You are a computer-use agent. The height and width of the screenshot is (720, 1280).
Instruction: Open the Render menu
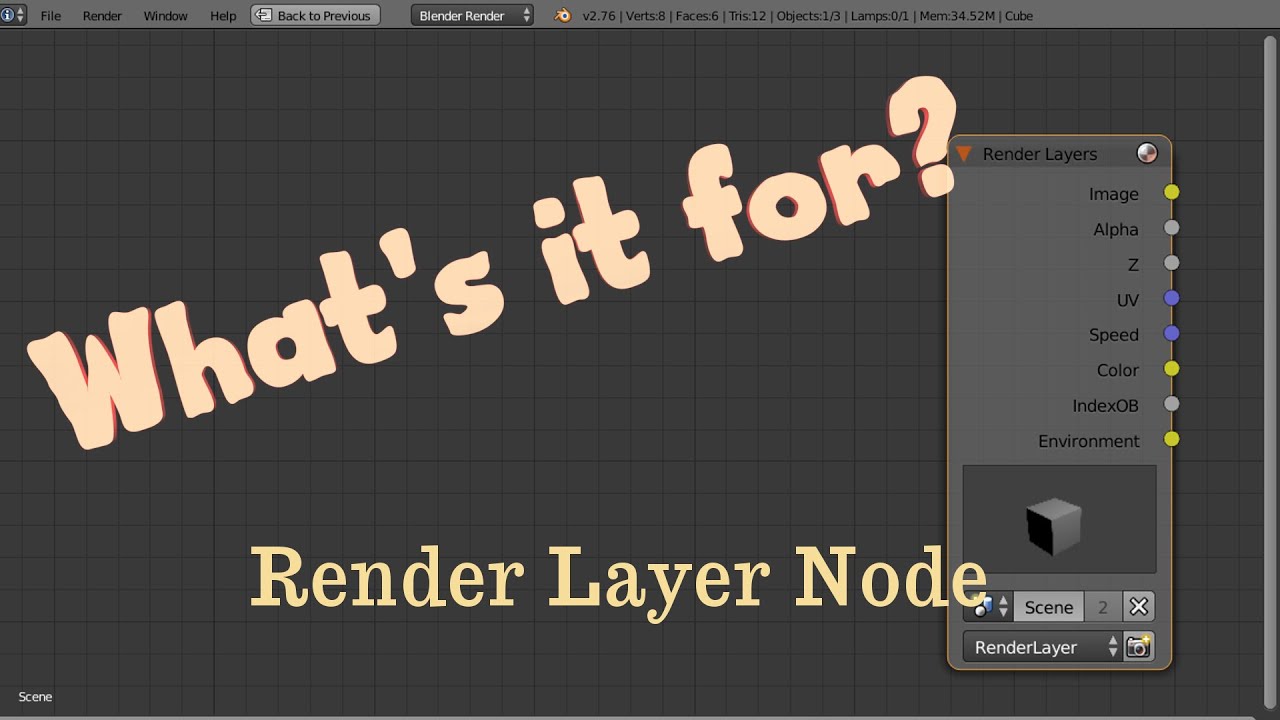click(x=102, y=16)
